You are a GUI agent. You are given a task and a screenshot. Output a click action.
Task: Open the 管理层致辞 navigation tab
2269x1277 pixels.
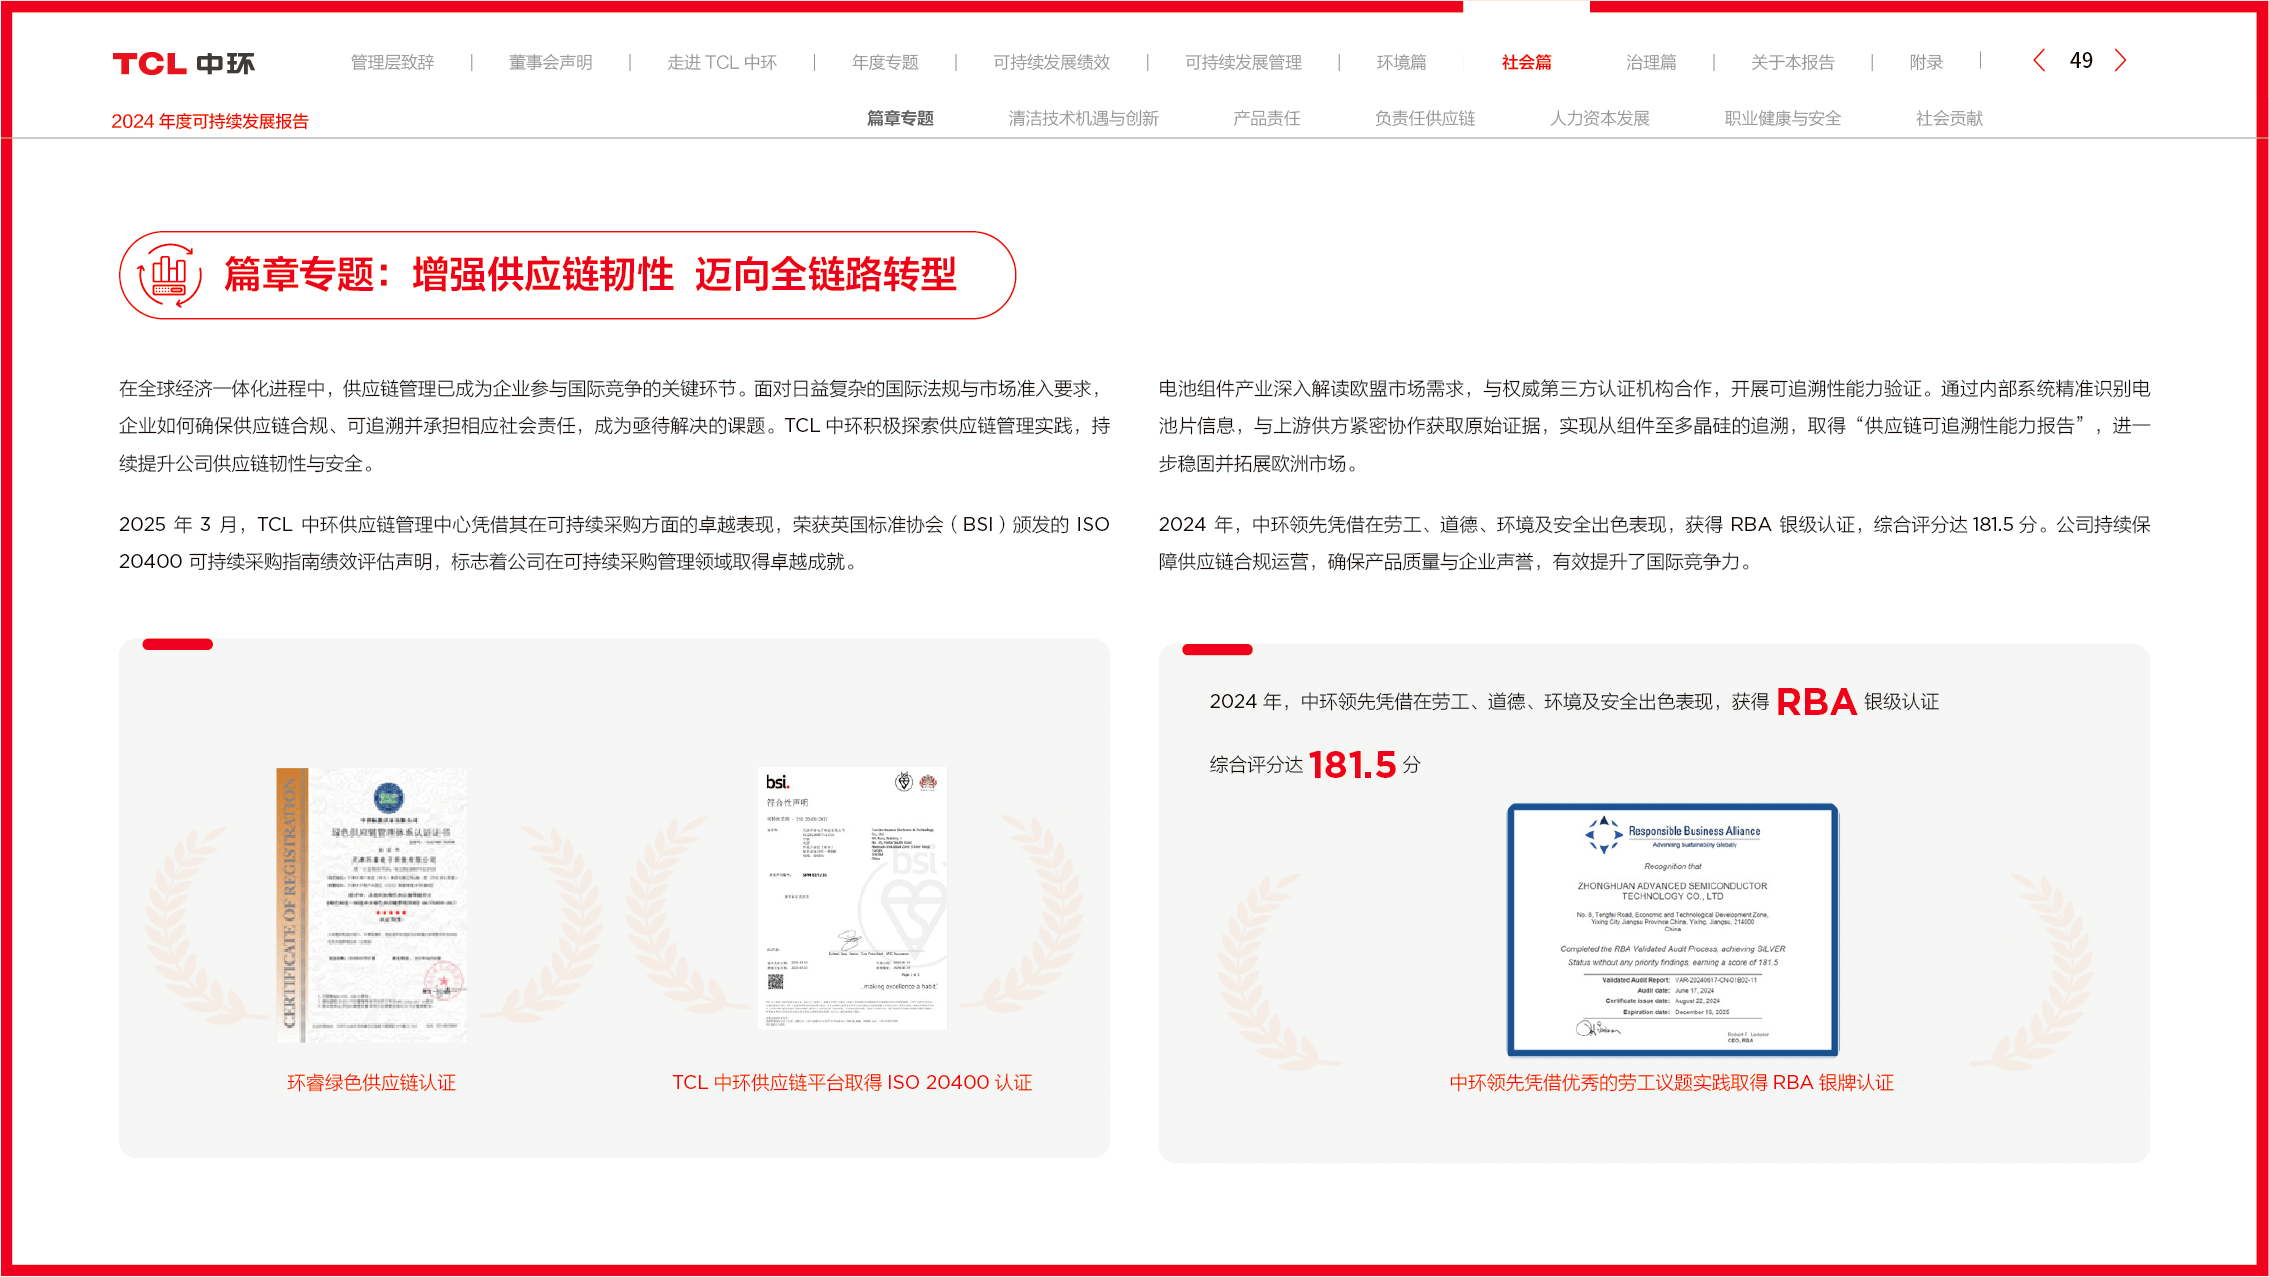point(392,63)
